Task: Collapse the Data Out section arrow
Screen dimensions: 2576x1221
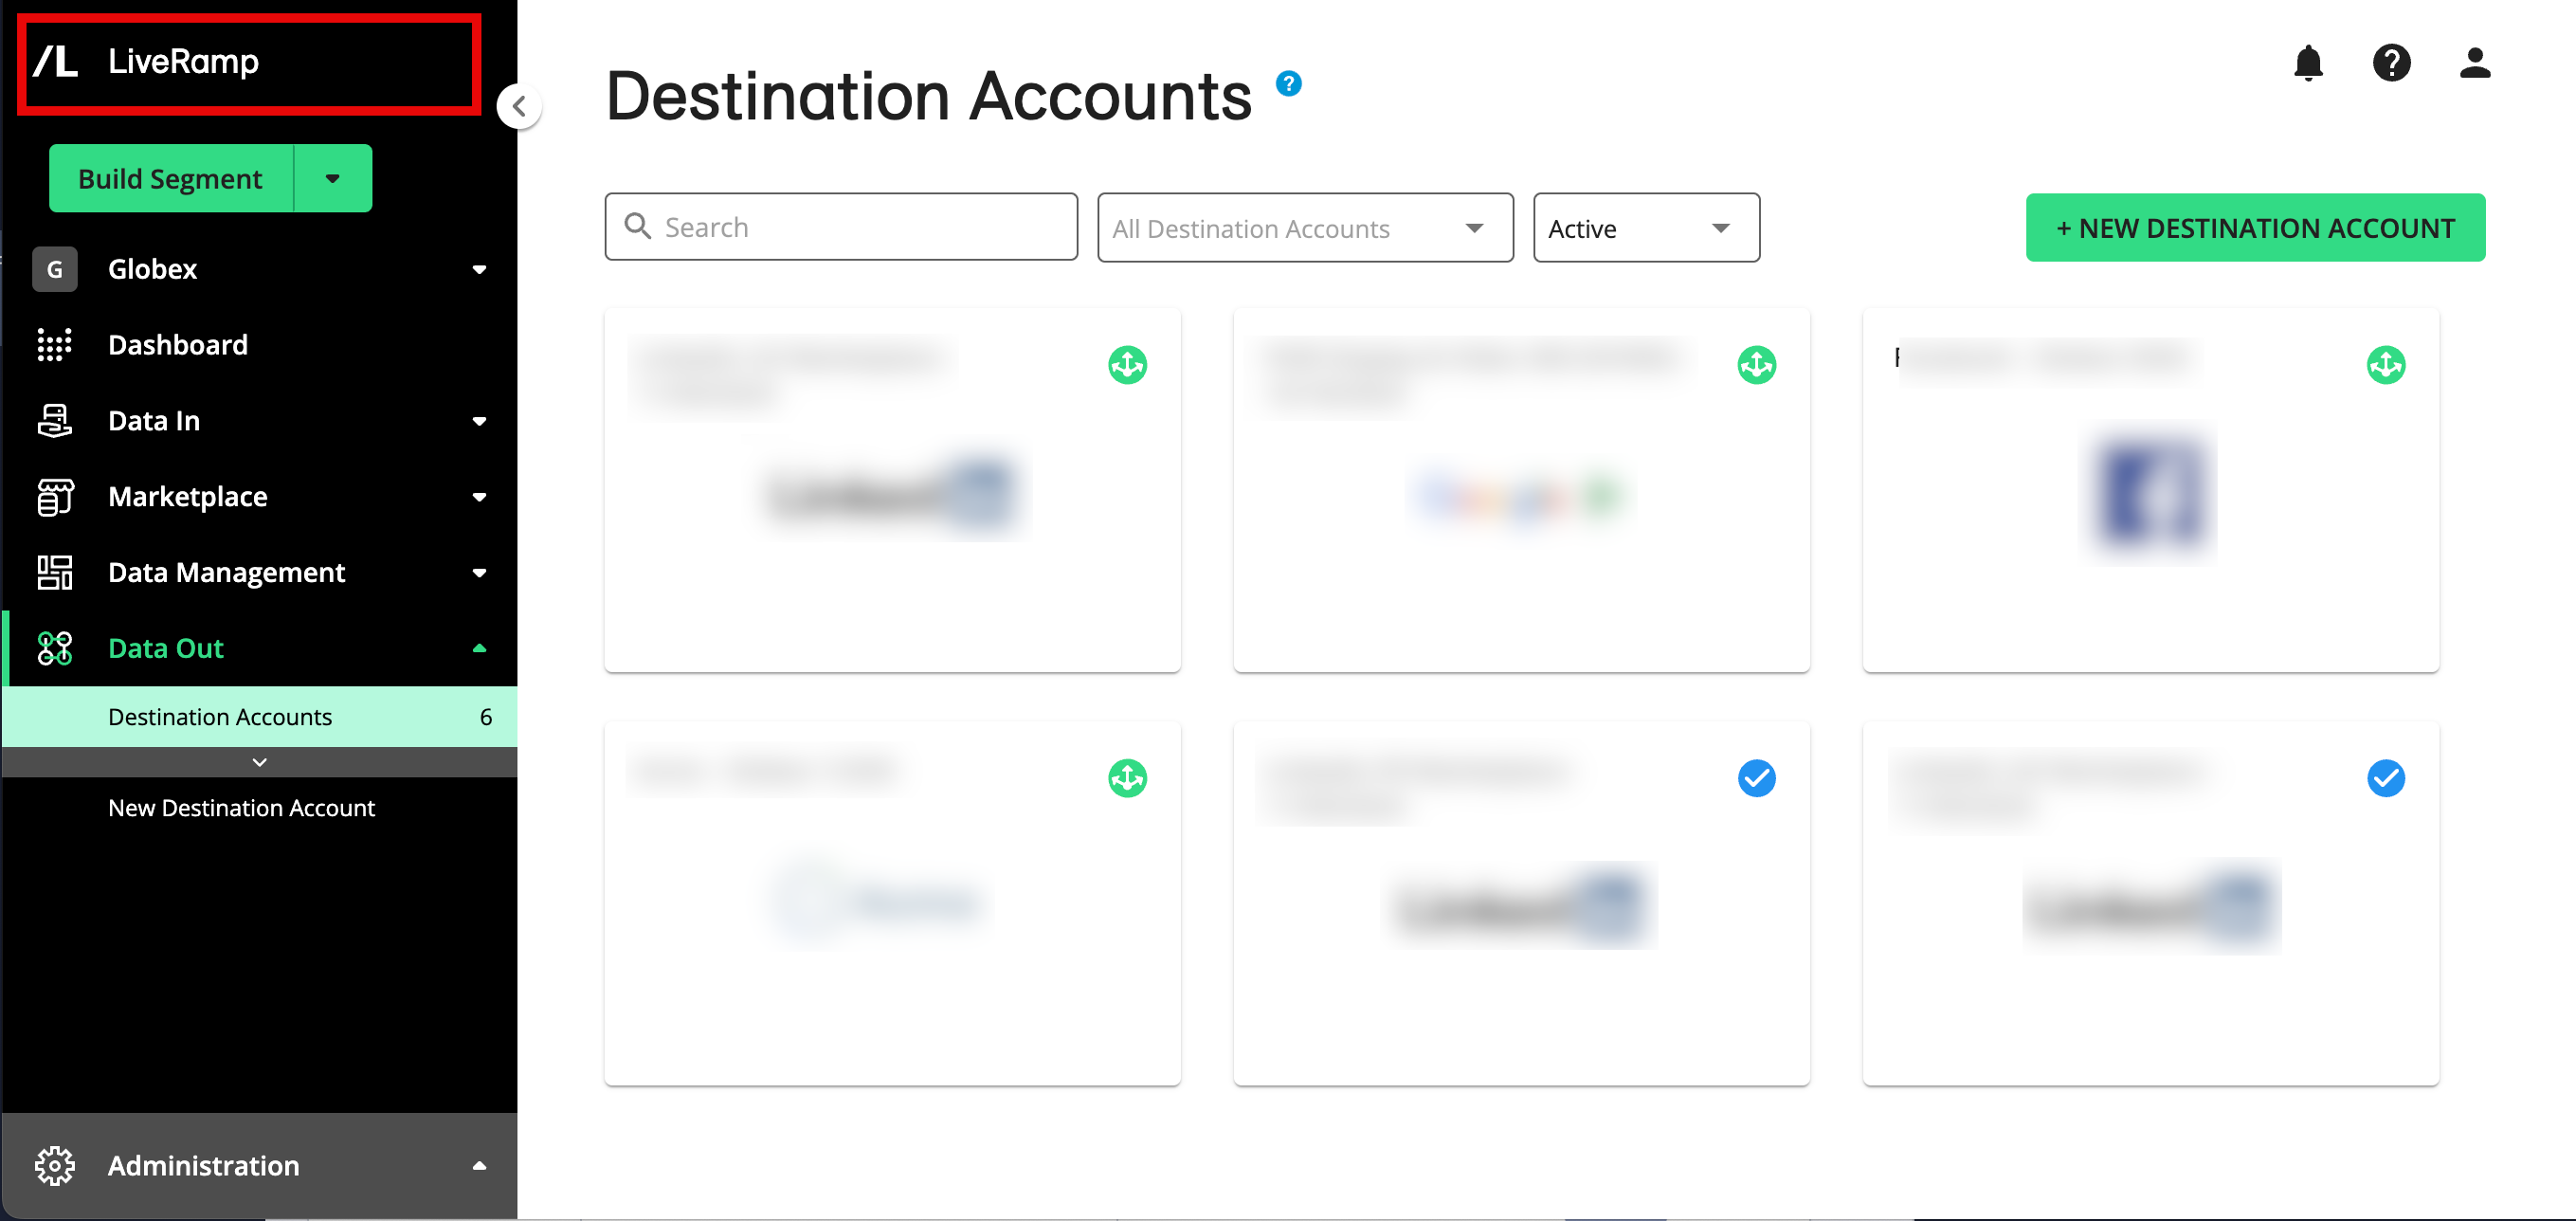Action: pos(479,648)
